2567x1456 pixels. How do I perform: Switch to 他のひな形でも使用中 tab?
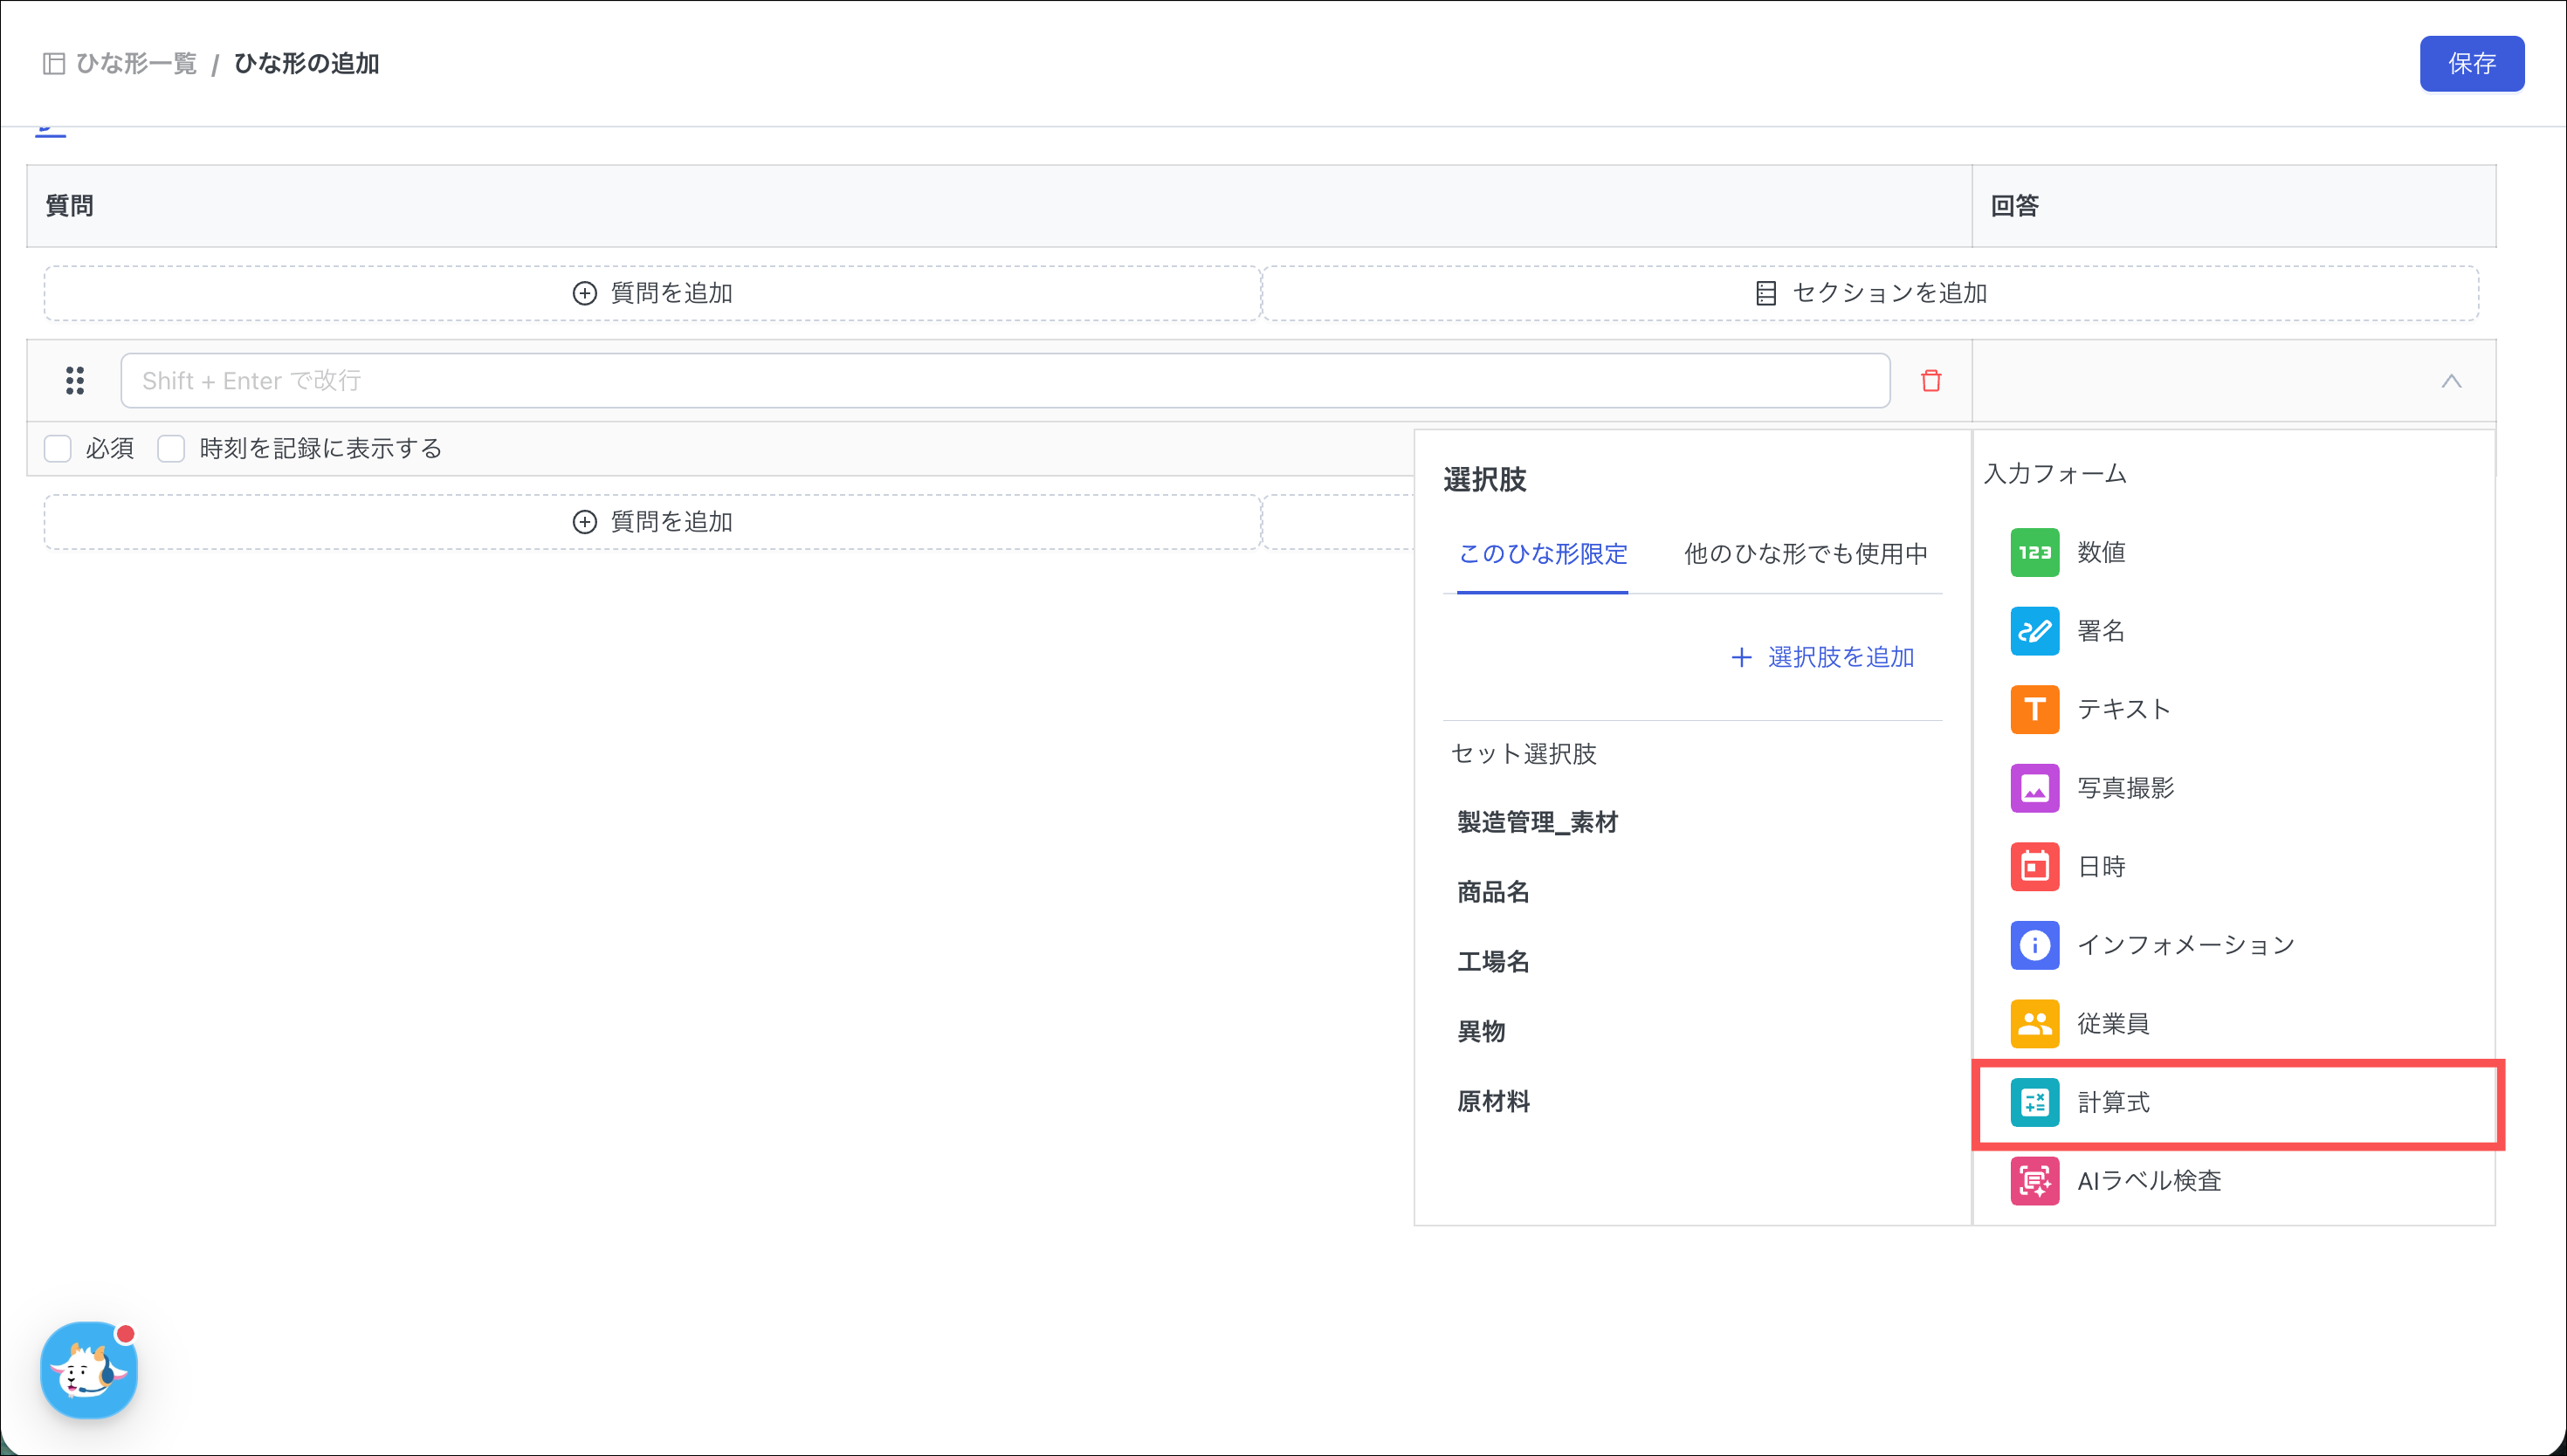[1805, 554]
